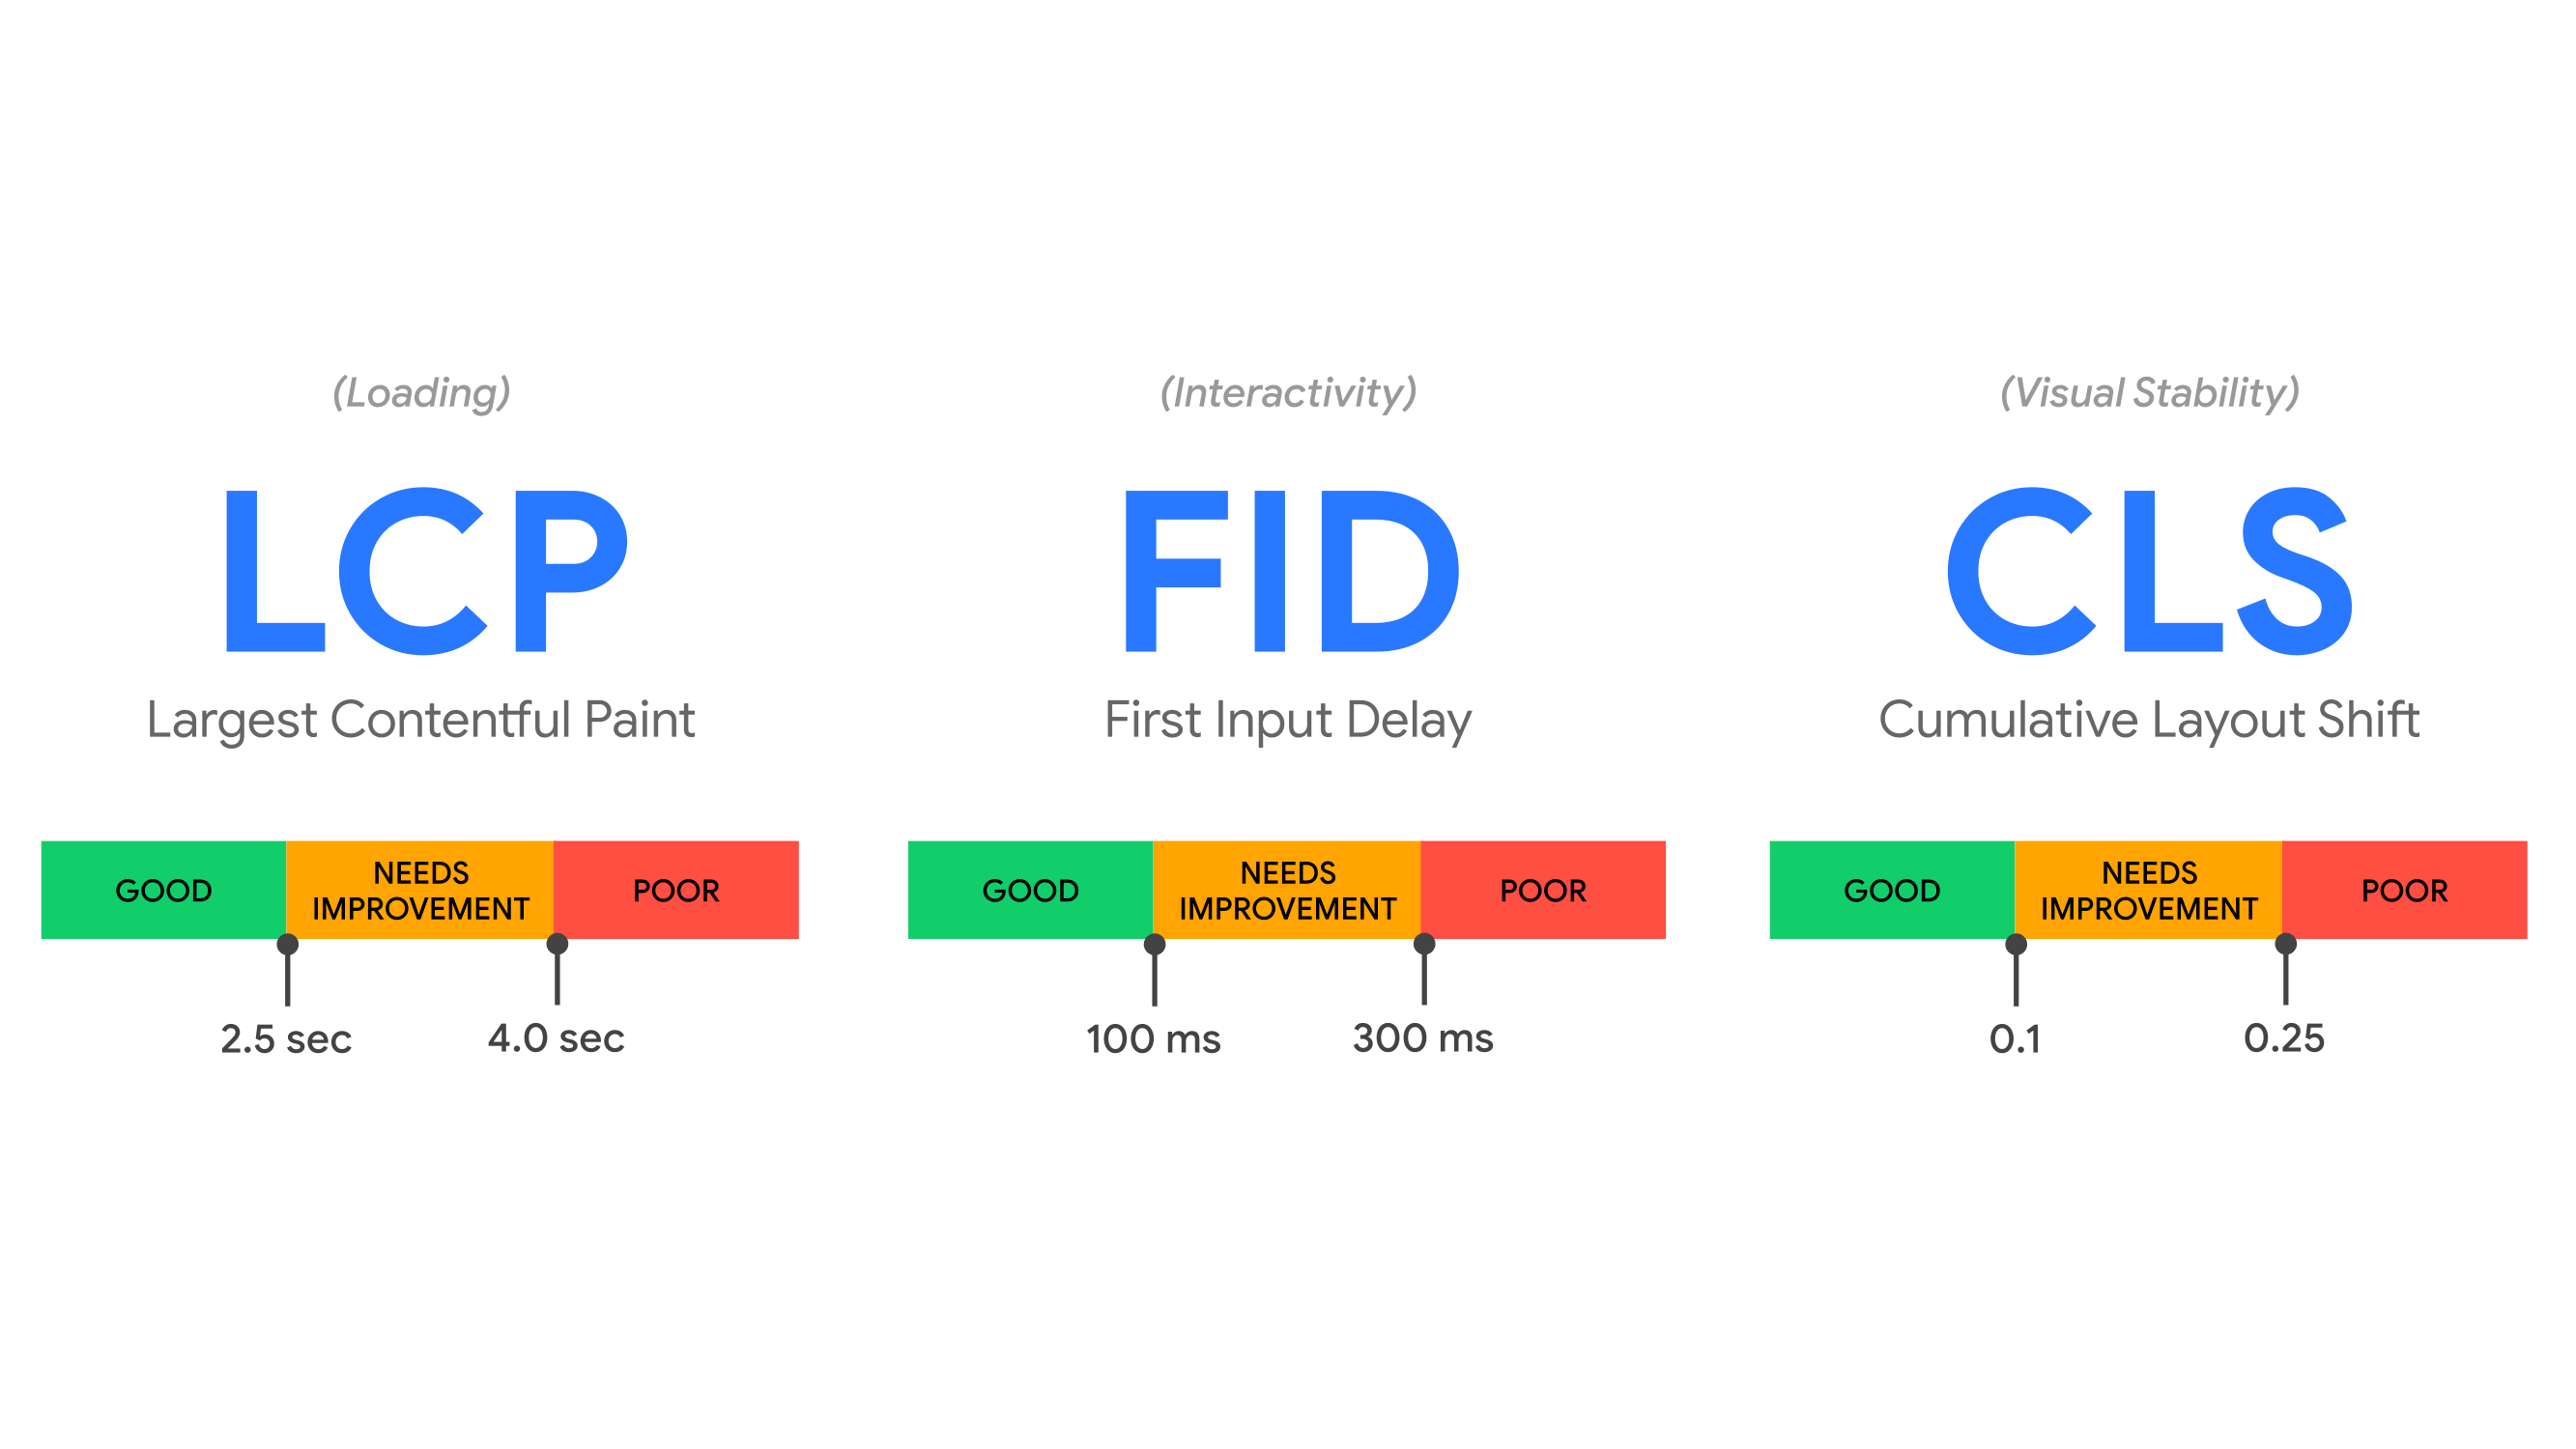Click the First Input Delay label
The height and width of the screenshot is (1449, 2576).
[1288, 720]
